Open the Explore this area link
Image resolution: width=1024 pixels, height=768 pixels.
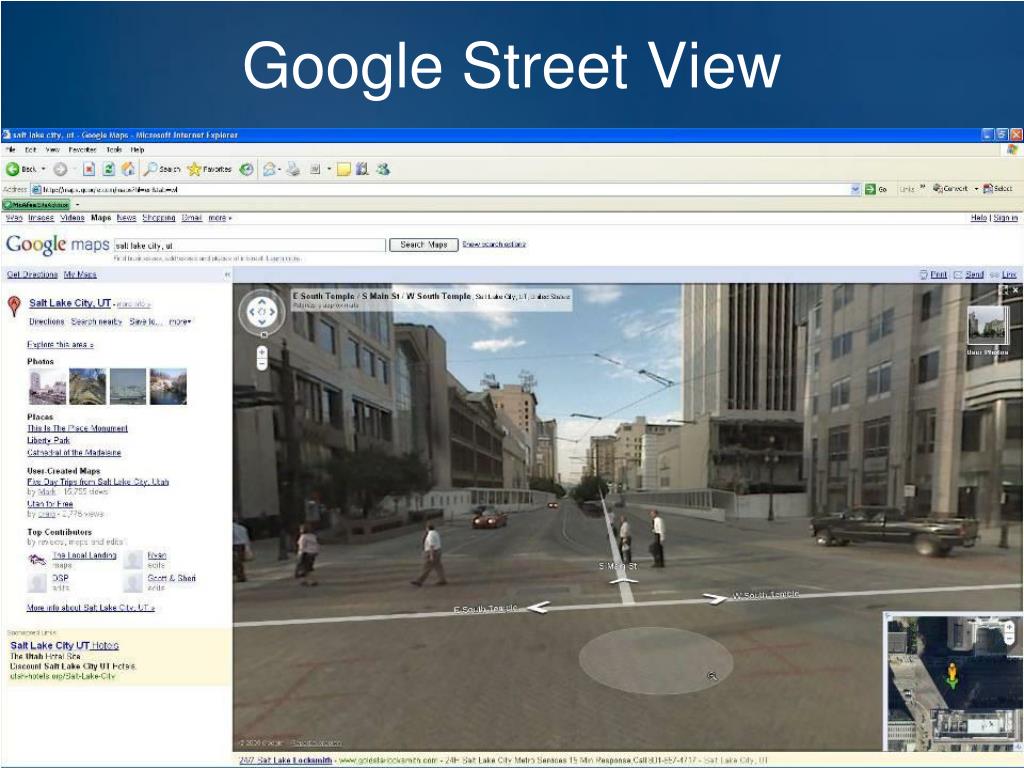pos(60,345)
